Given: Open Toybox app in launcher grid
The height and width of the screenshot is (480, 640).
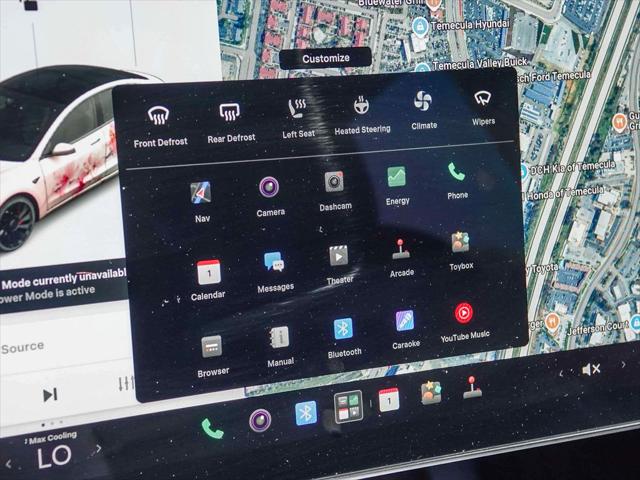Looking at the screenshot, I should click(x=461, y=251).
